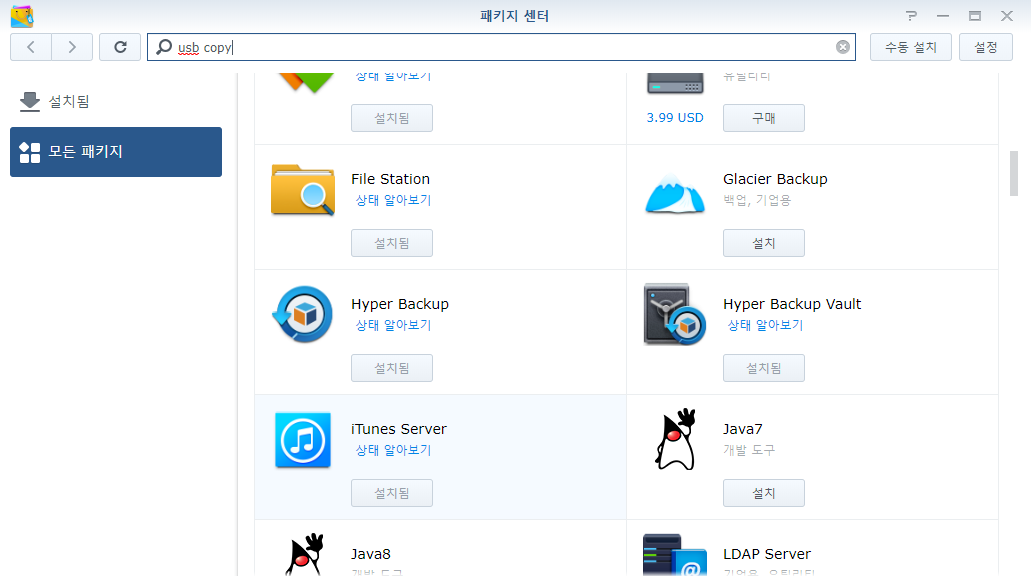Click the File Station folder icon

tap(302, 189)
